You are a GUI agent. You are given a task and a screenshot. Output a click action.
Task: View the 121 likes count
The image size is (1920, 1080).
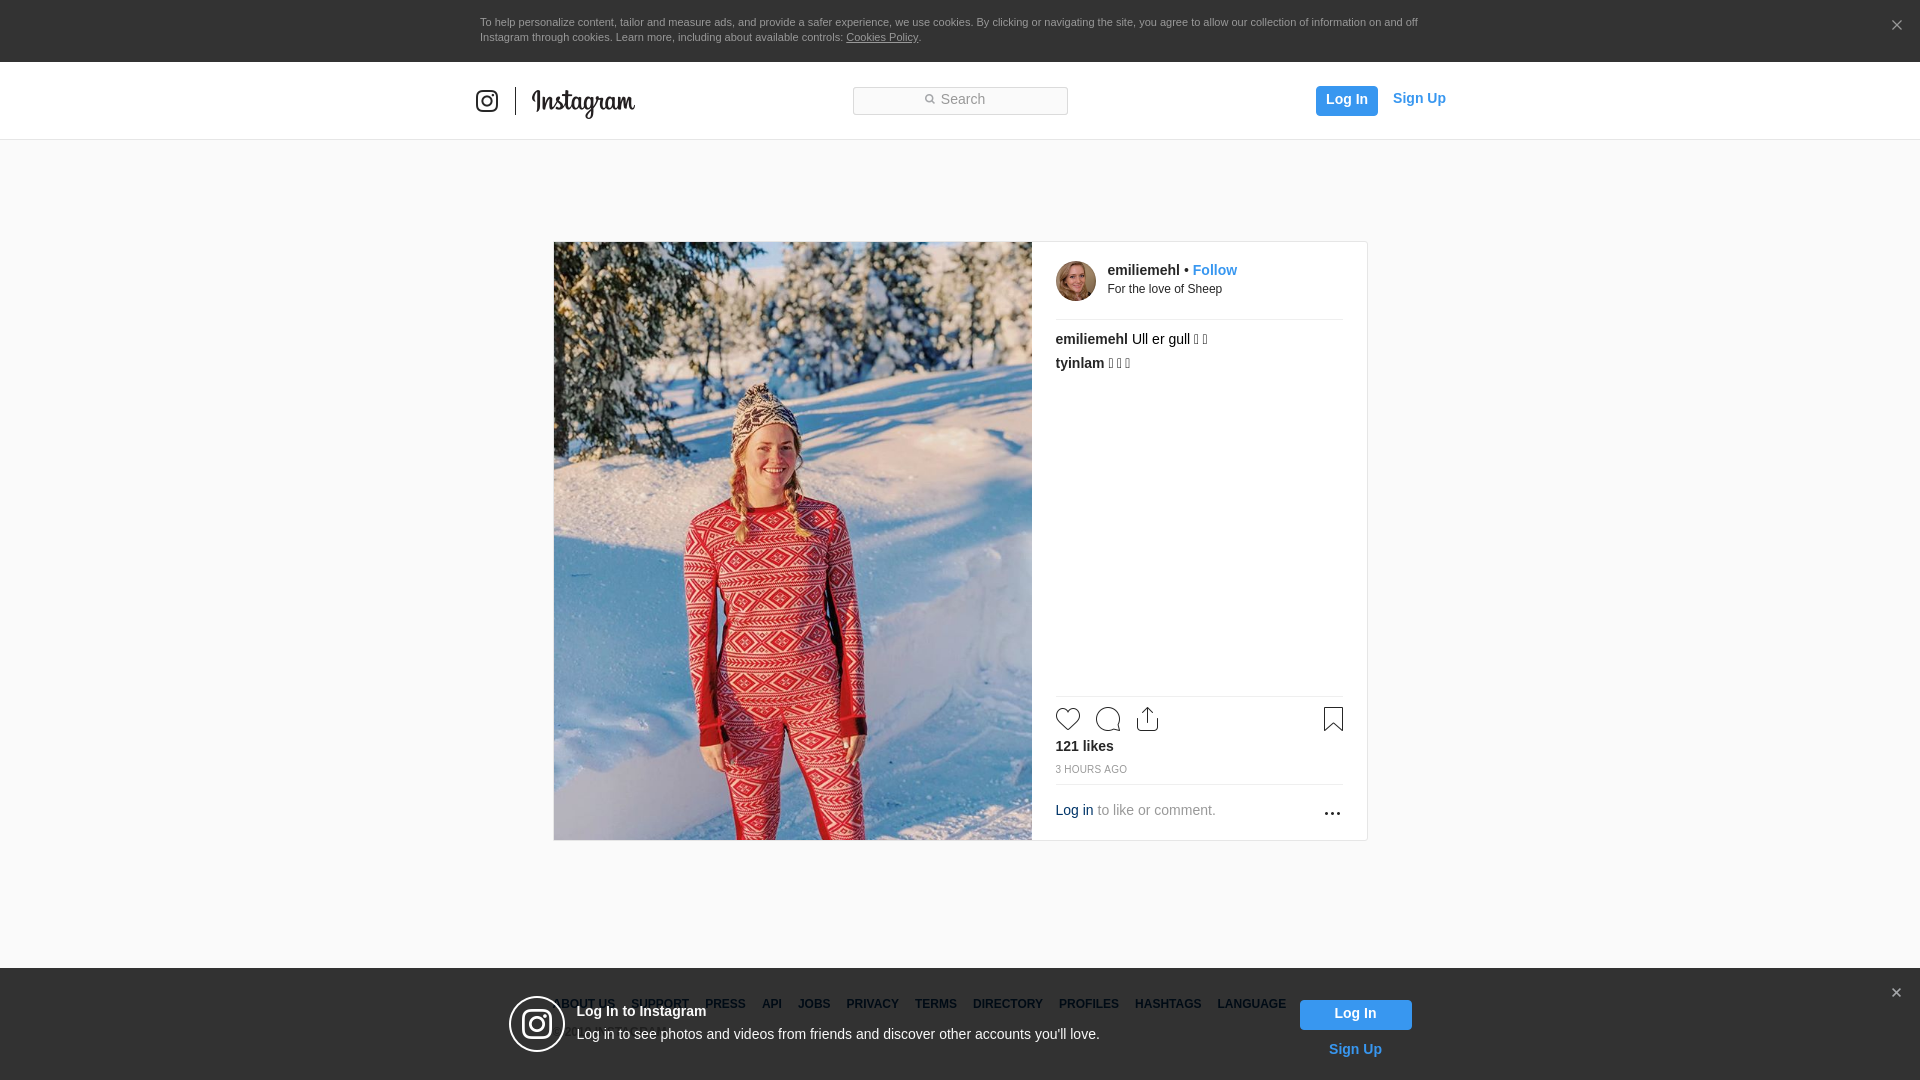click(x=1084, y=746)
